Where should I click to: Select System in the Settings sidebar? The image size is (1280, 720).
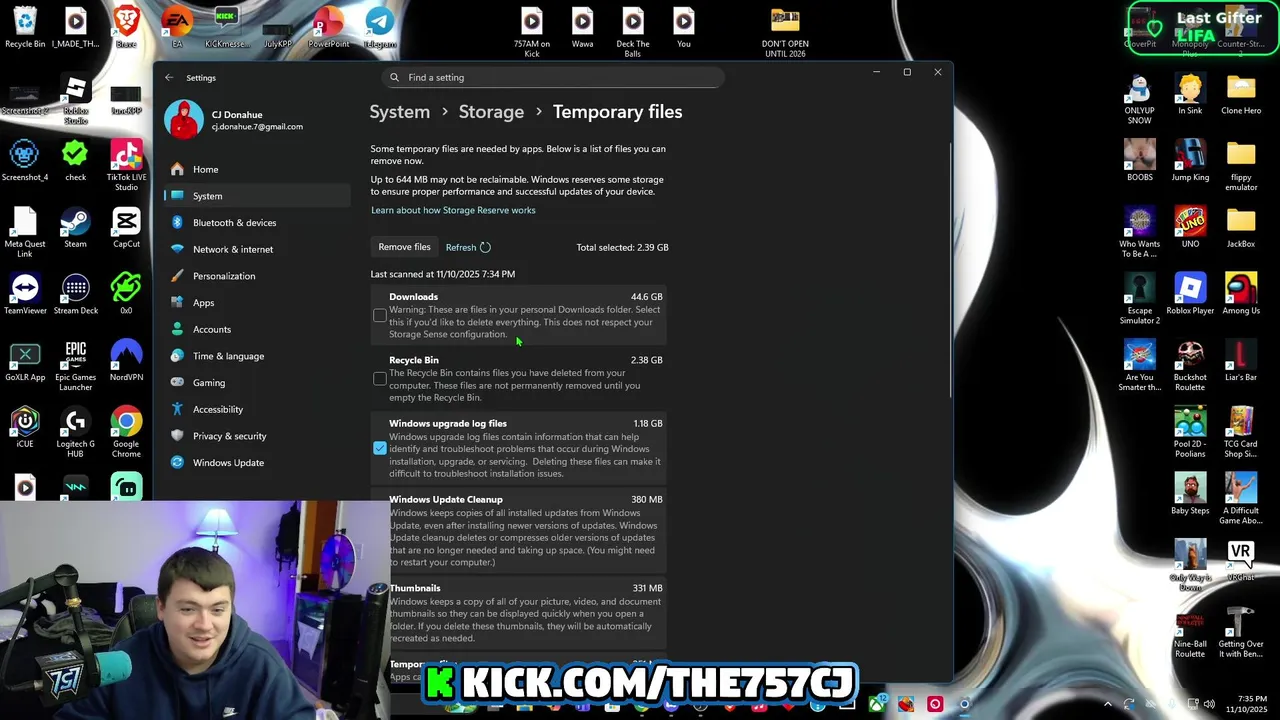click(x=257, y=196)
